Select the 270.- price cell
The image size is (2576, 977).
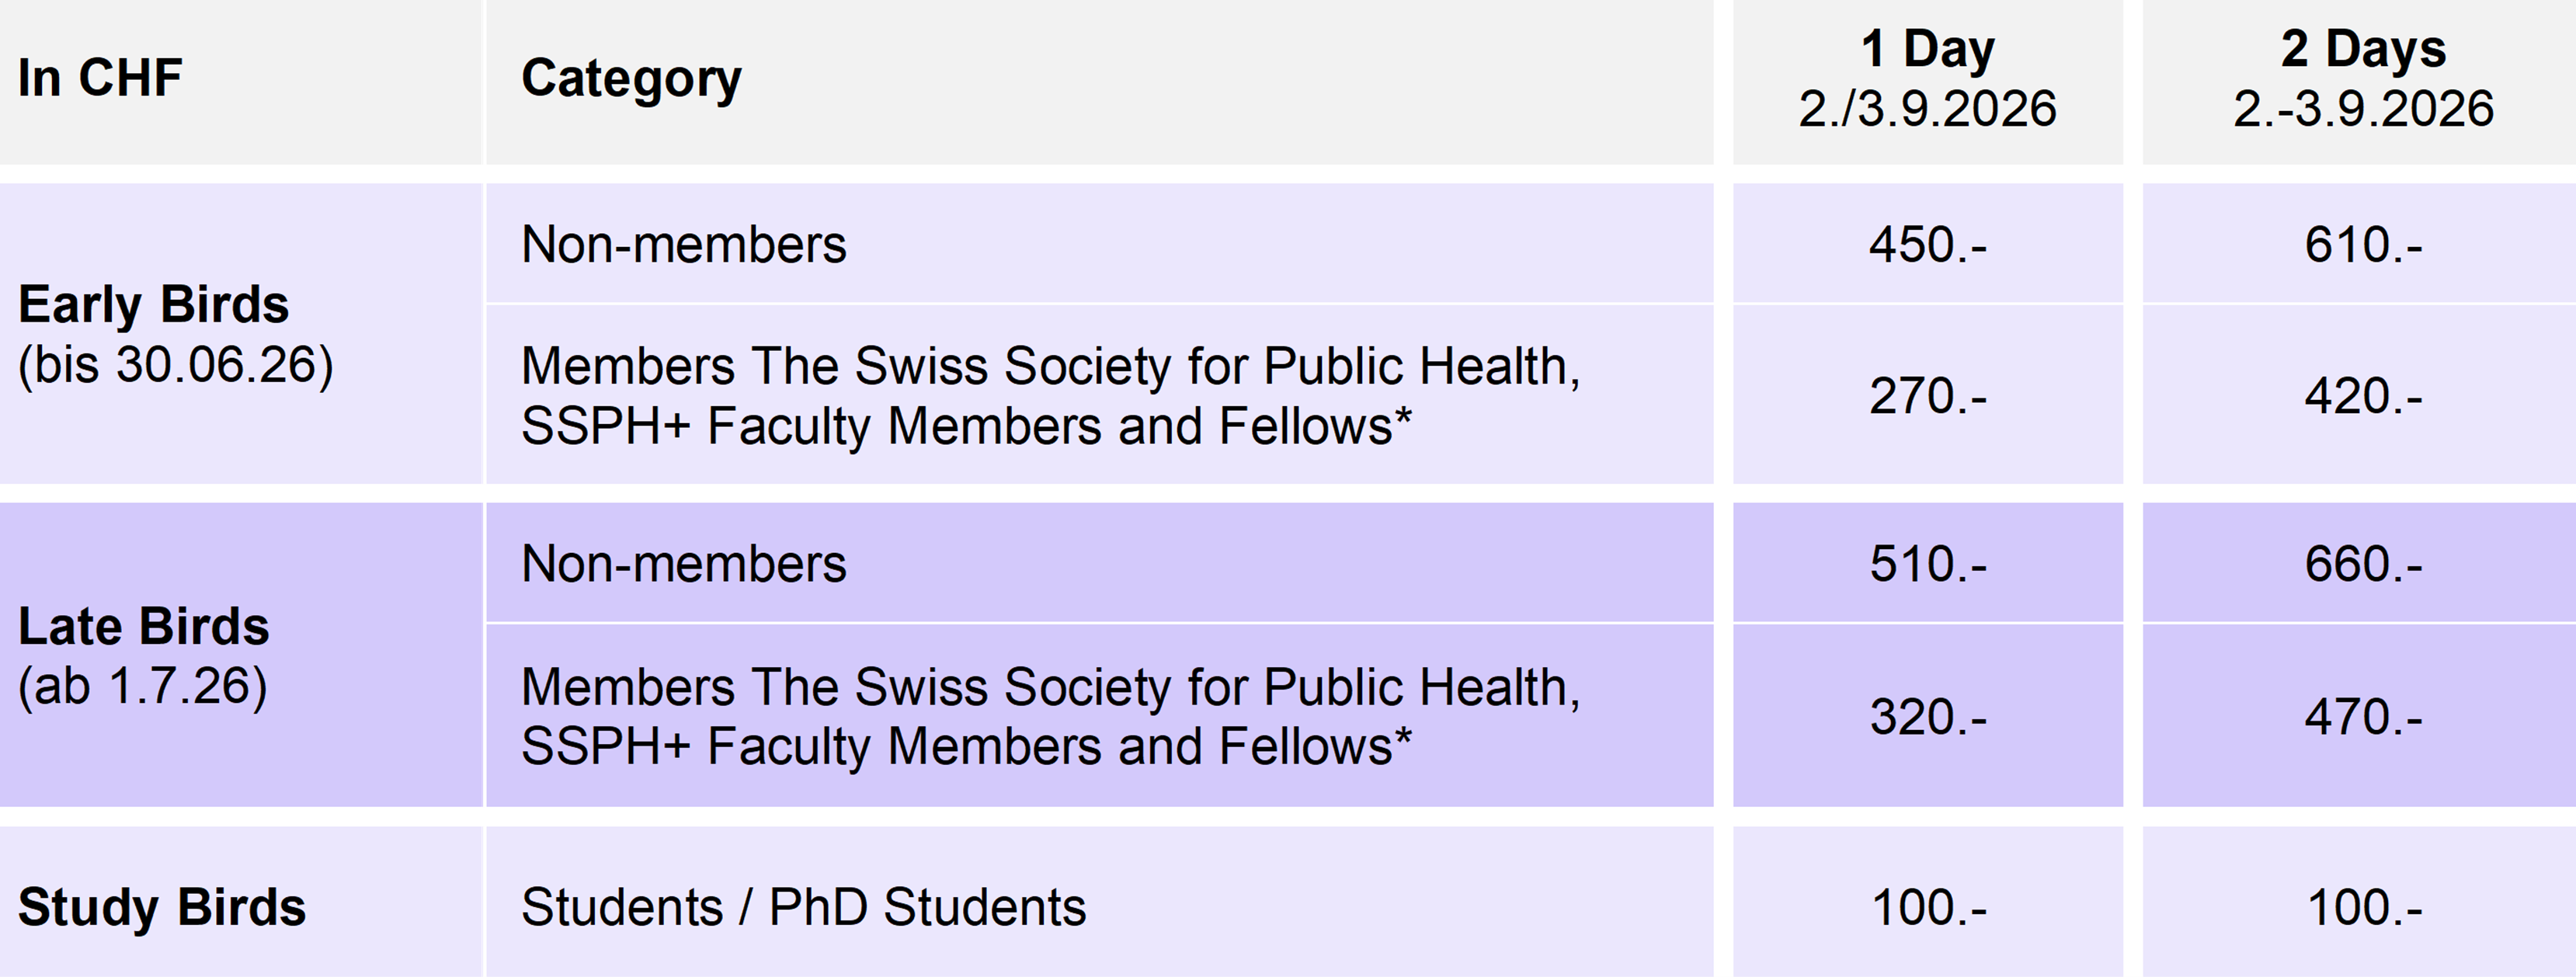tap(1927, 396)
